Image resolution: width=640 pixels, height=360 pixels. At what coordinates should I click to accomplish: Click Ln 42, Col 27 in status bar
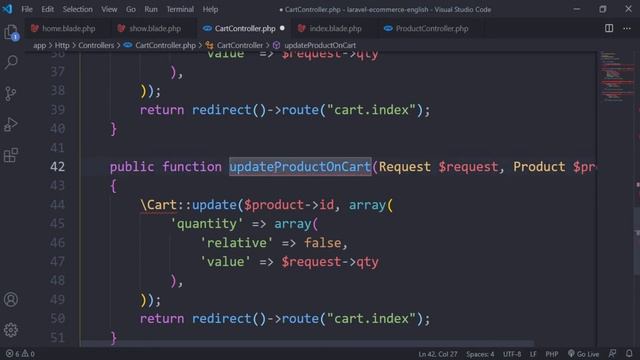coord(437,354)
